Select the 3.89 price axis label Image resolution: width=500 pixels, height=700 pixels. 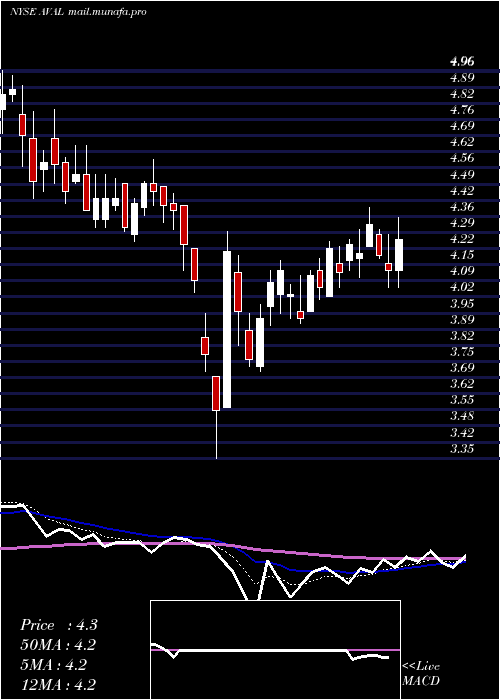(462, 320)
